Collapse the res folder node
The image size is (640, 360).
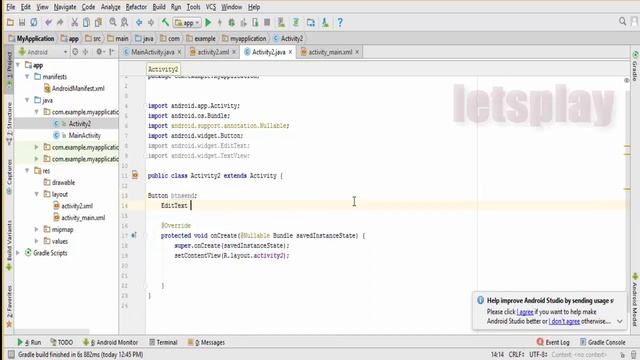(x=27, y=171)
